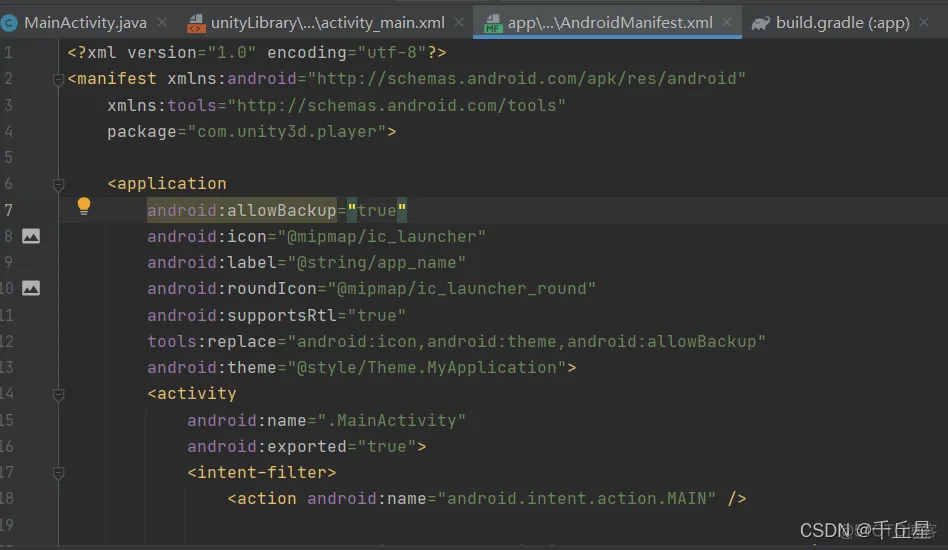Close the build.gradle (:app) tab
This screenshot has height=550, width=948.
[924, 22]
